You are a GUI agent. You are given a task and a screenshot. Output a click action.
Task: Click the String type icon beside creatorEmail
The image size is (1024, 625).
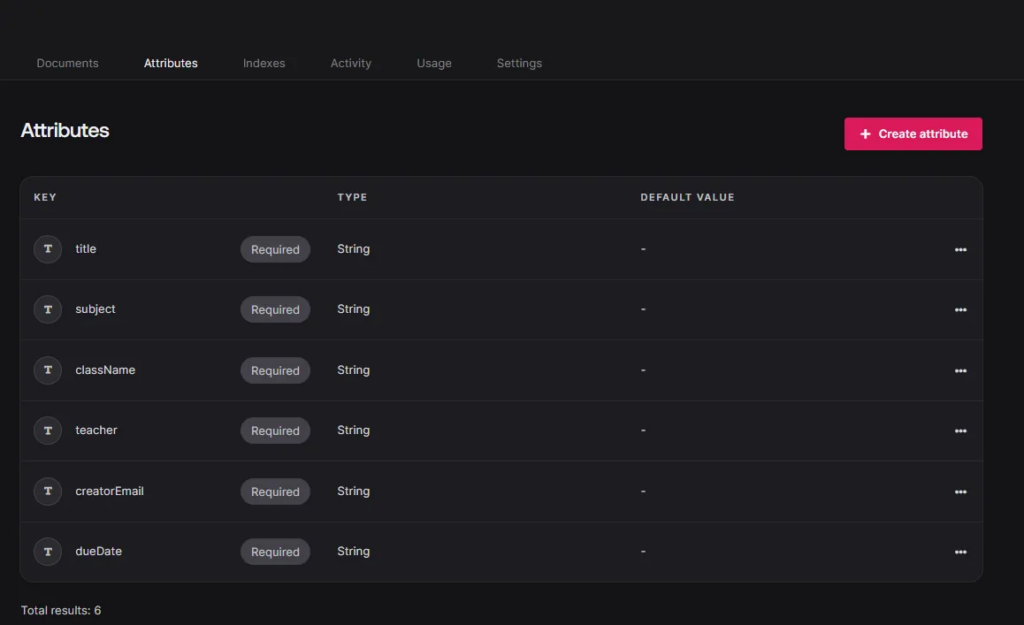point(47,491)
